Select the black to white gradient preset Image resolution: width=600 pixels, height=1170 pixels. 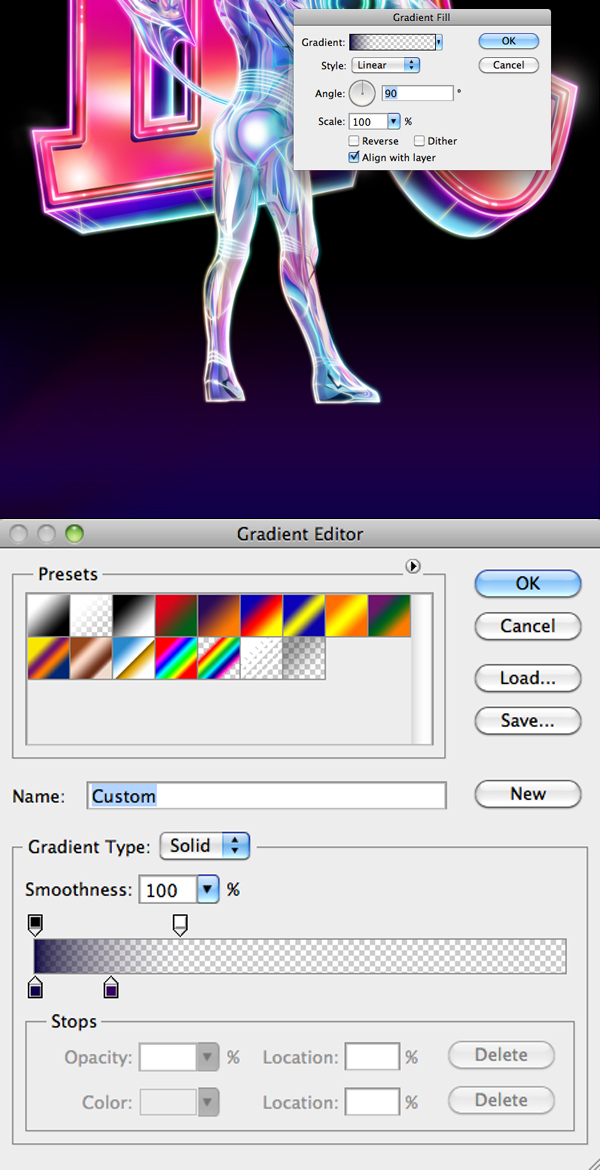pos(49,616)
